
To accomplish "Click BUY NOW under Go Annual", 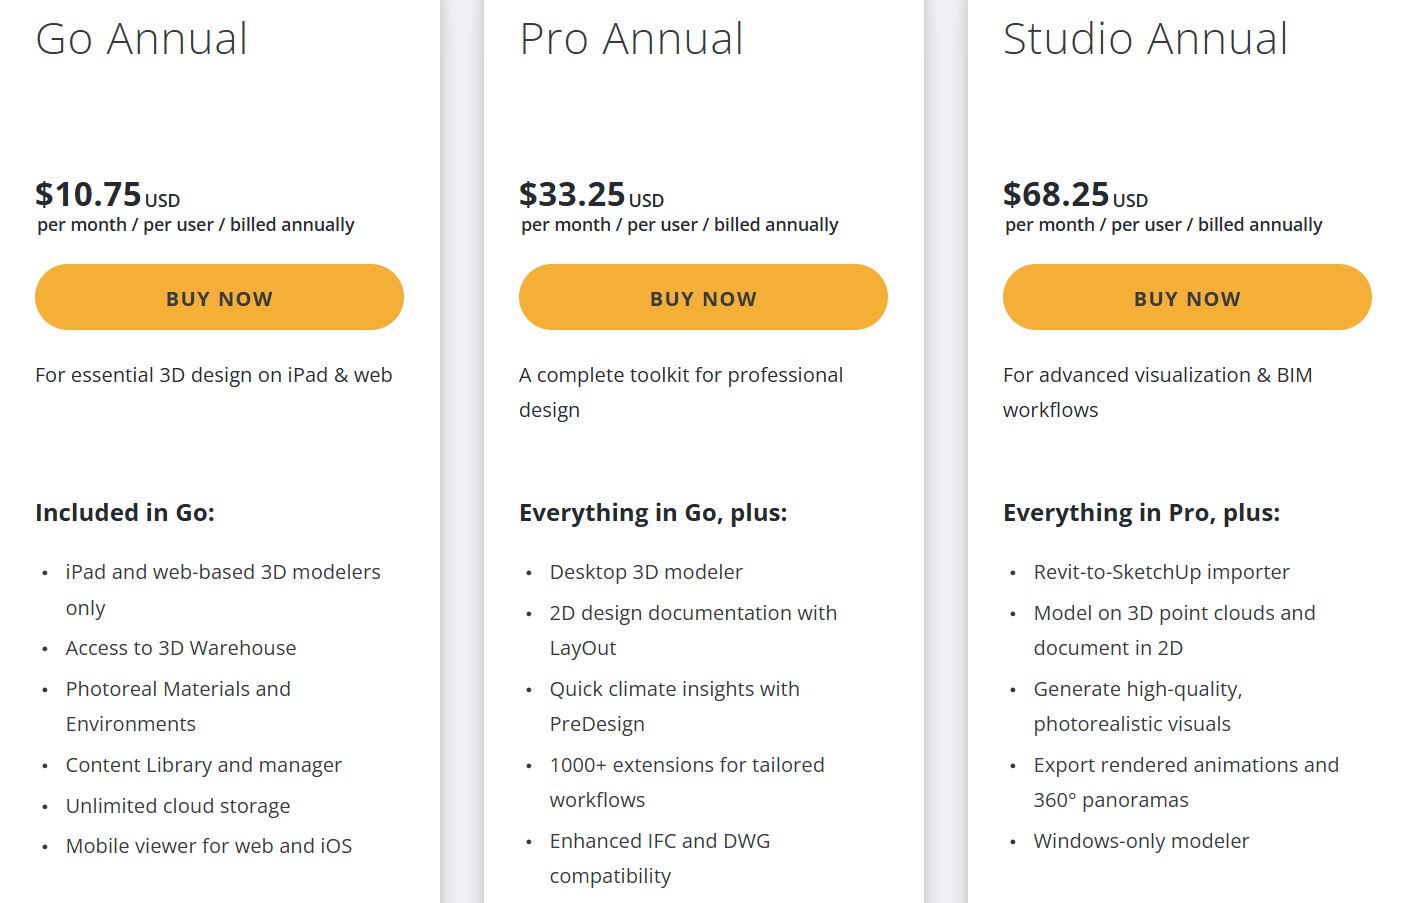I will [219, 297].
